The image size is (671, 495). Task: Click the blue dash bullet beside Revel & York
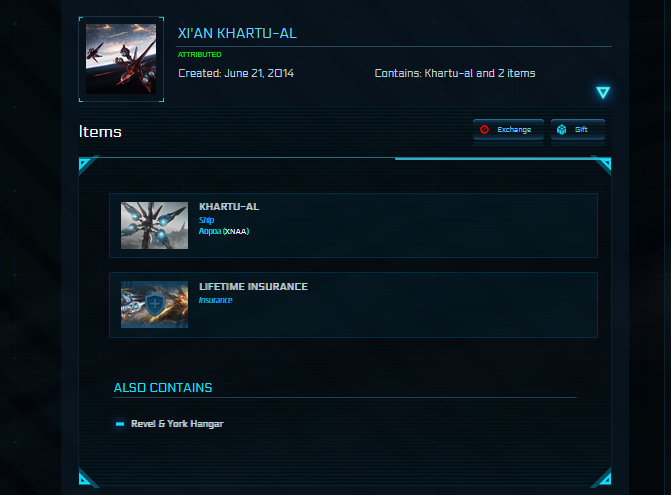click(120, 424)
